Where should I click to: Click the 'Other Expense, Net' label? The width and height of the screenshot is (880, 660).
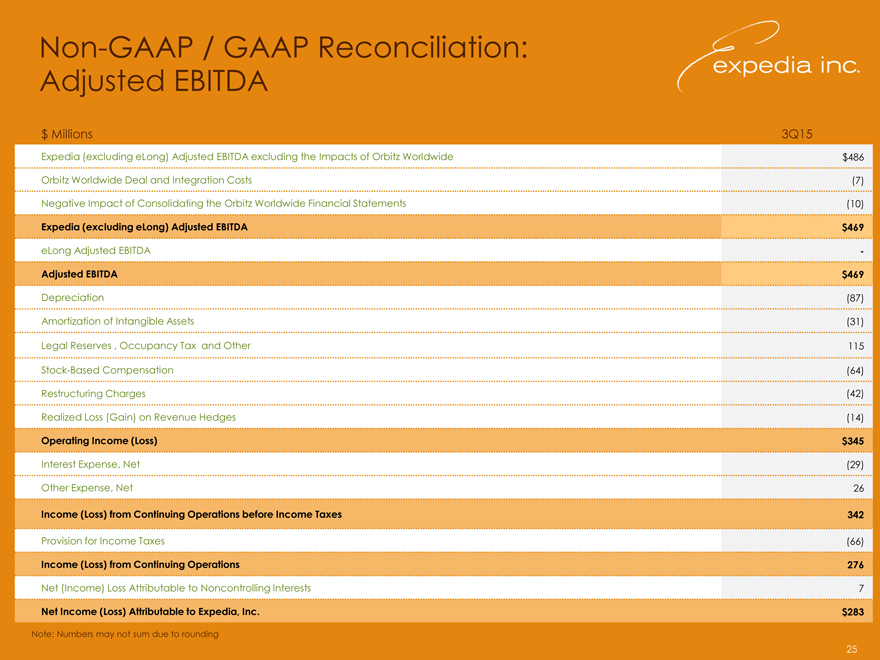(87, 488)
